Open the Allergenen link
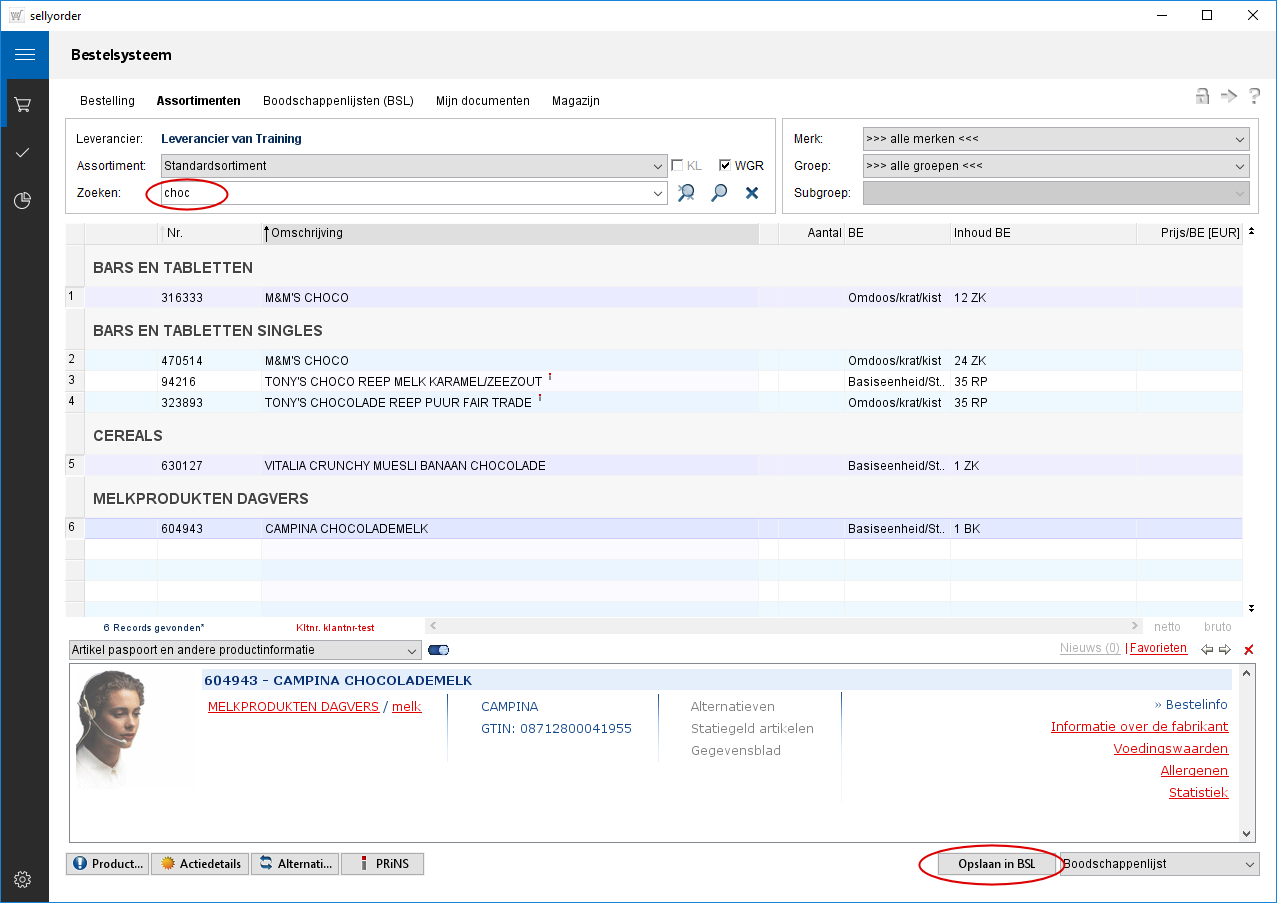 1194,771
